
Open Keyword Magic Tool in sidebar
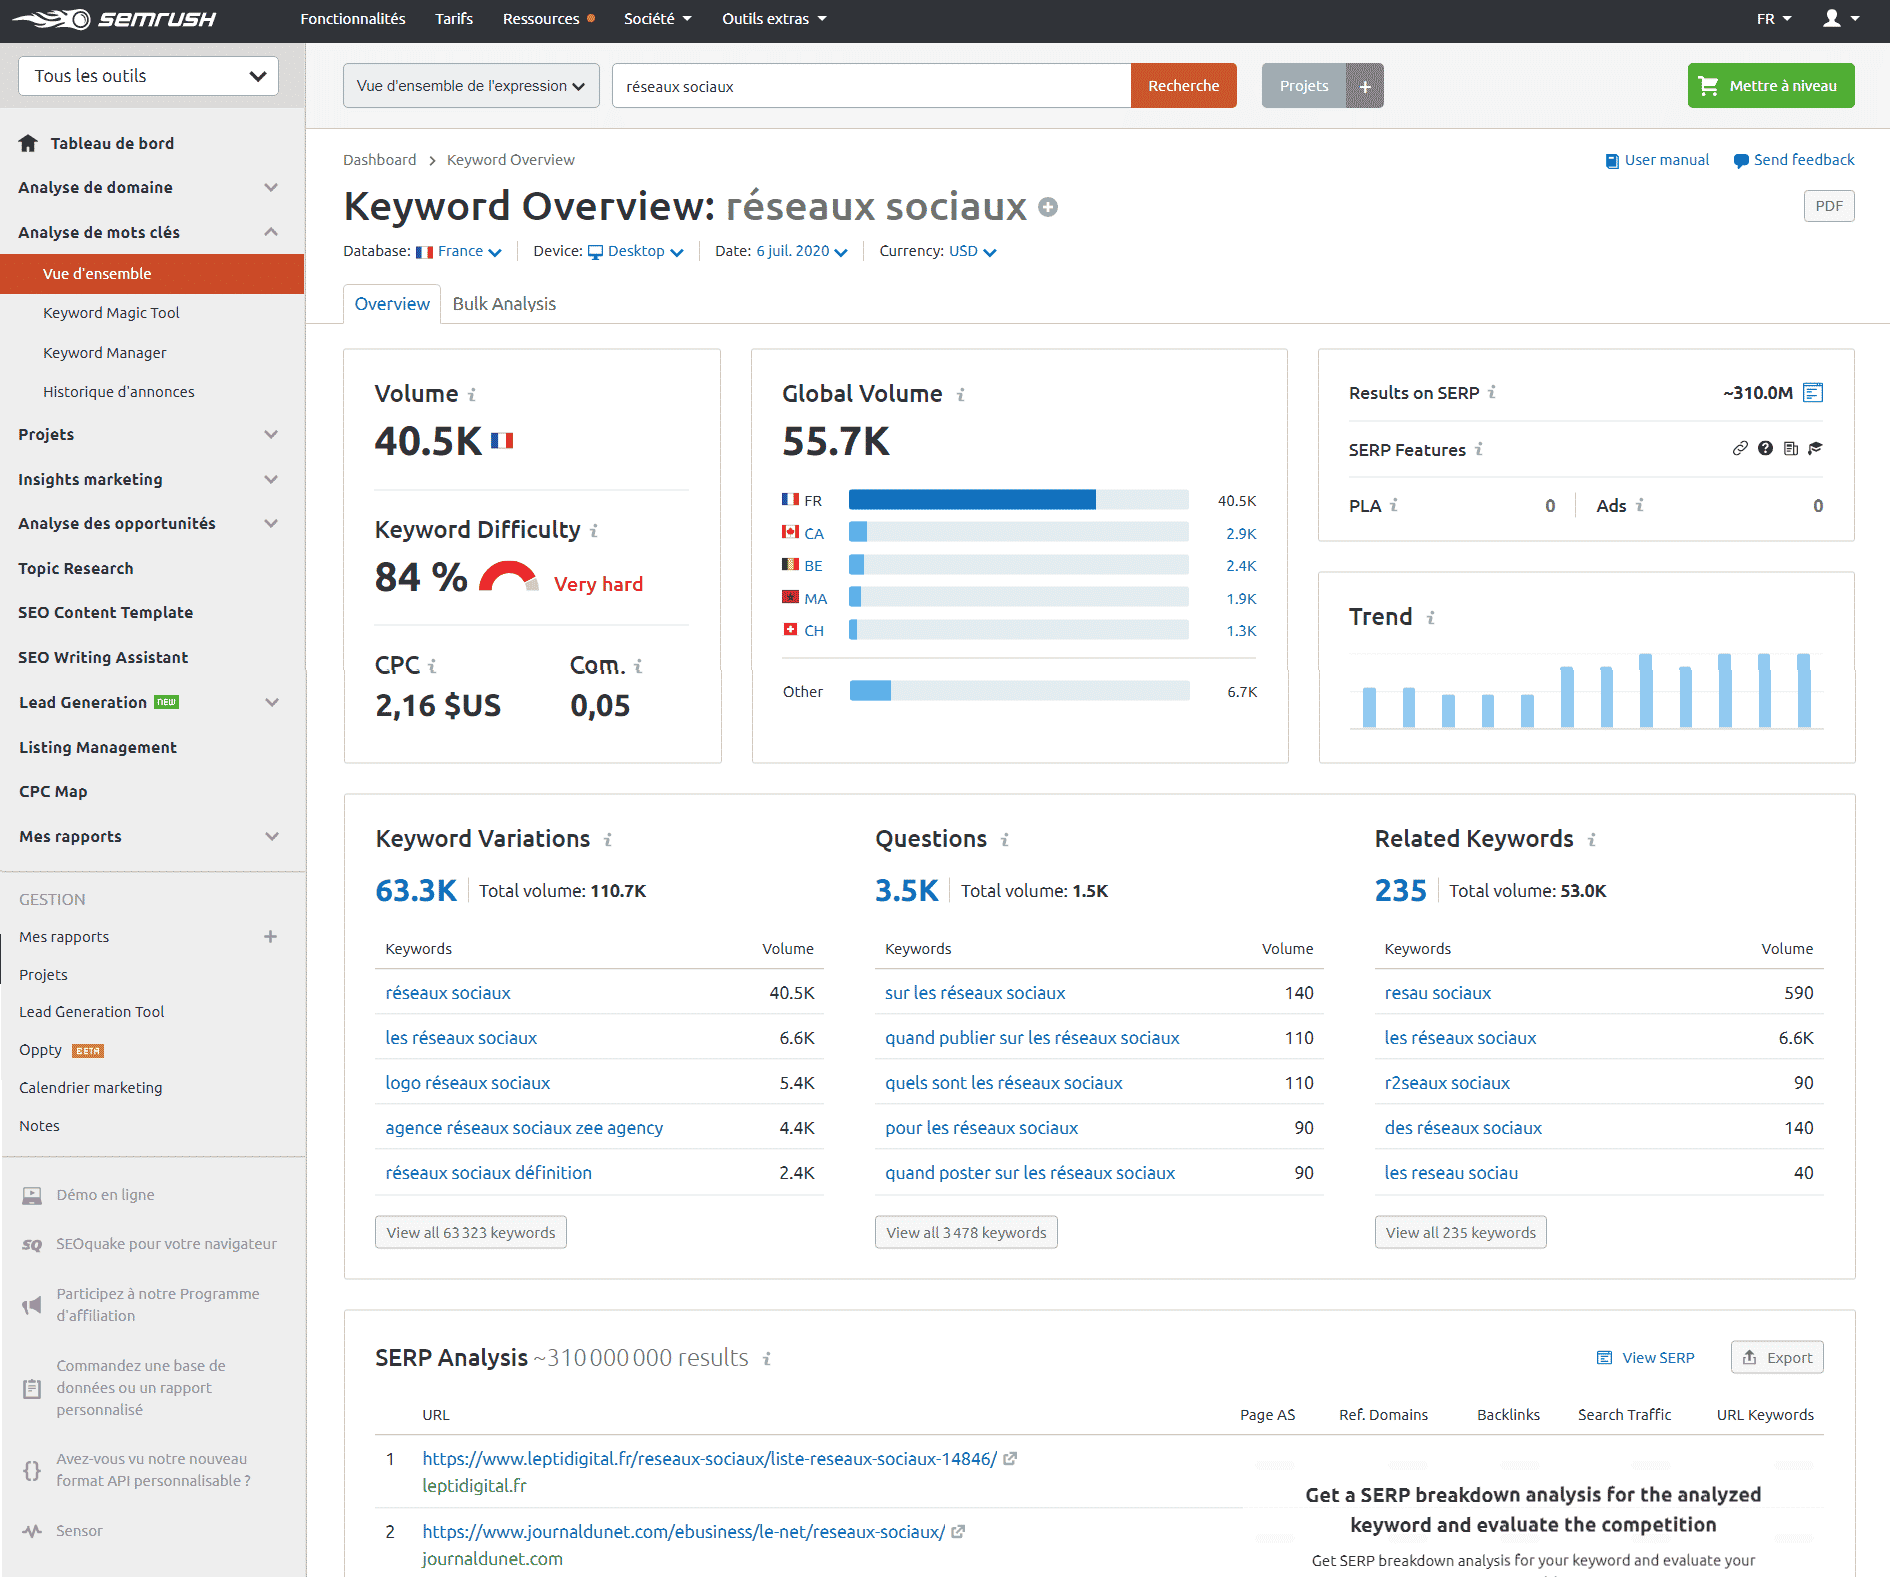point(111,313)
